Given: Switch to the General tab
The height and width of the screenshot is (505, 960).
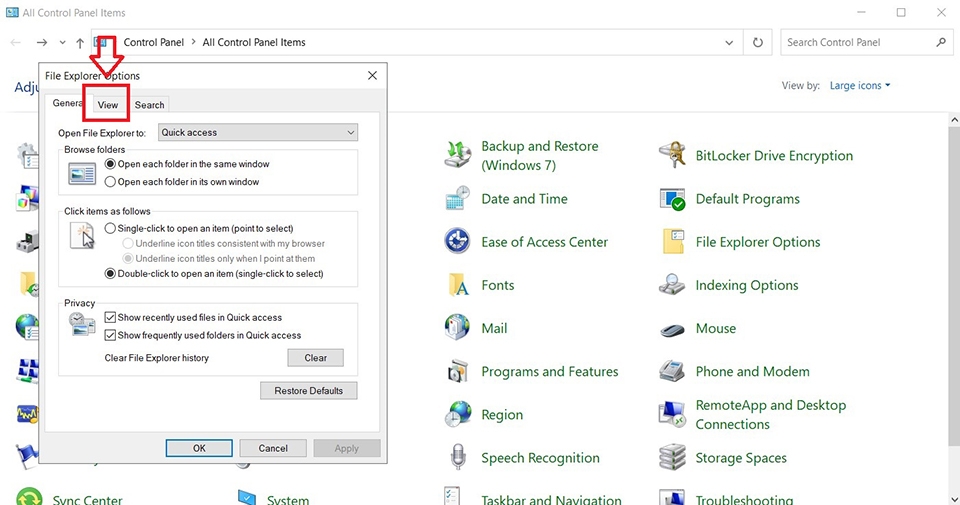Looking at the screenshot, I should [x=66, y=103].
